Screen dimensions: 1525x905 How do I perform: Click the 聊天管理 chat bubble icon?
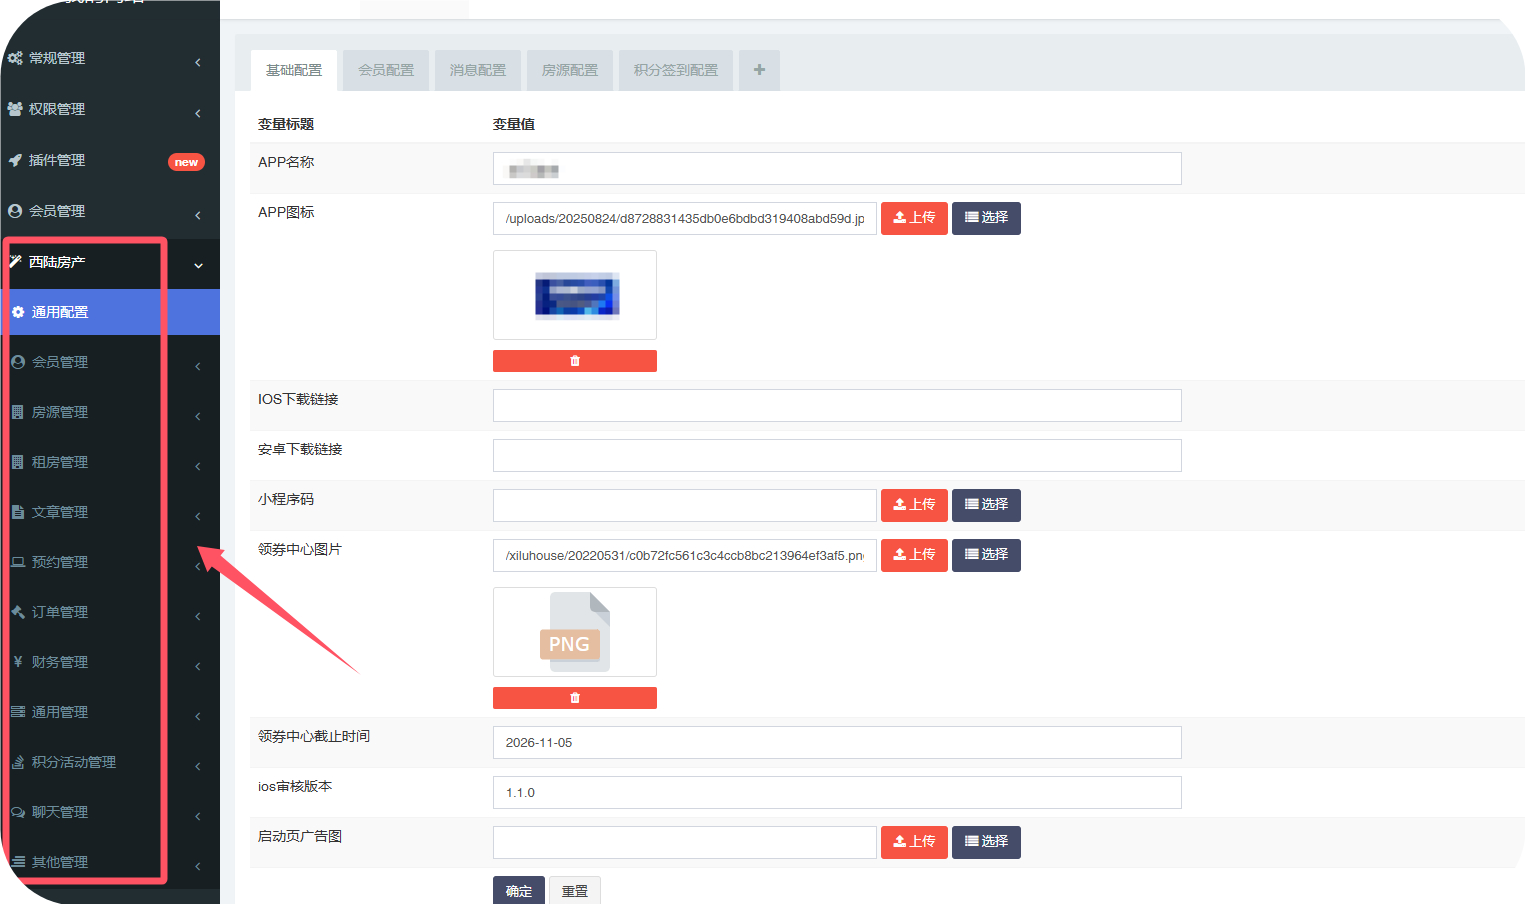[18, 812]
